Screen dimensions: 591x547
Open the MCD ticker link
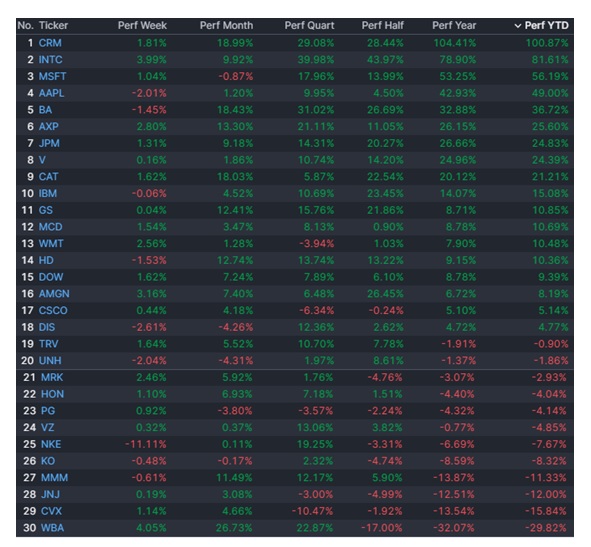pos(51,227)
